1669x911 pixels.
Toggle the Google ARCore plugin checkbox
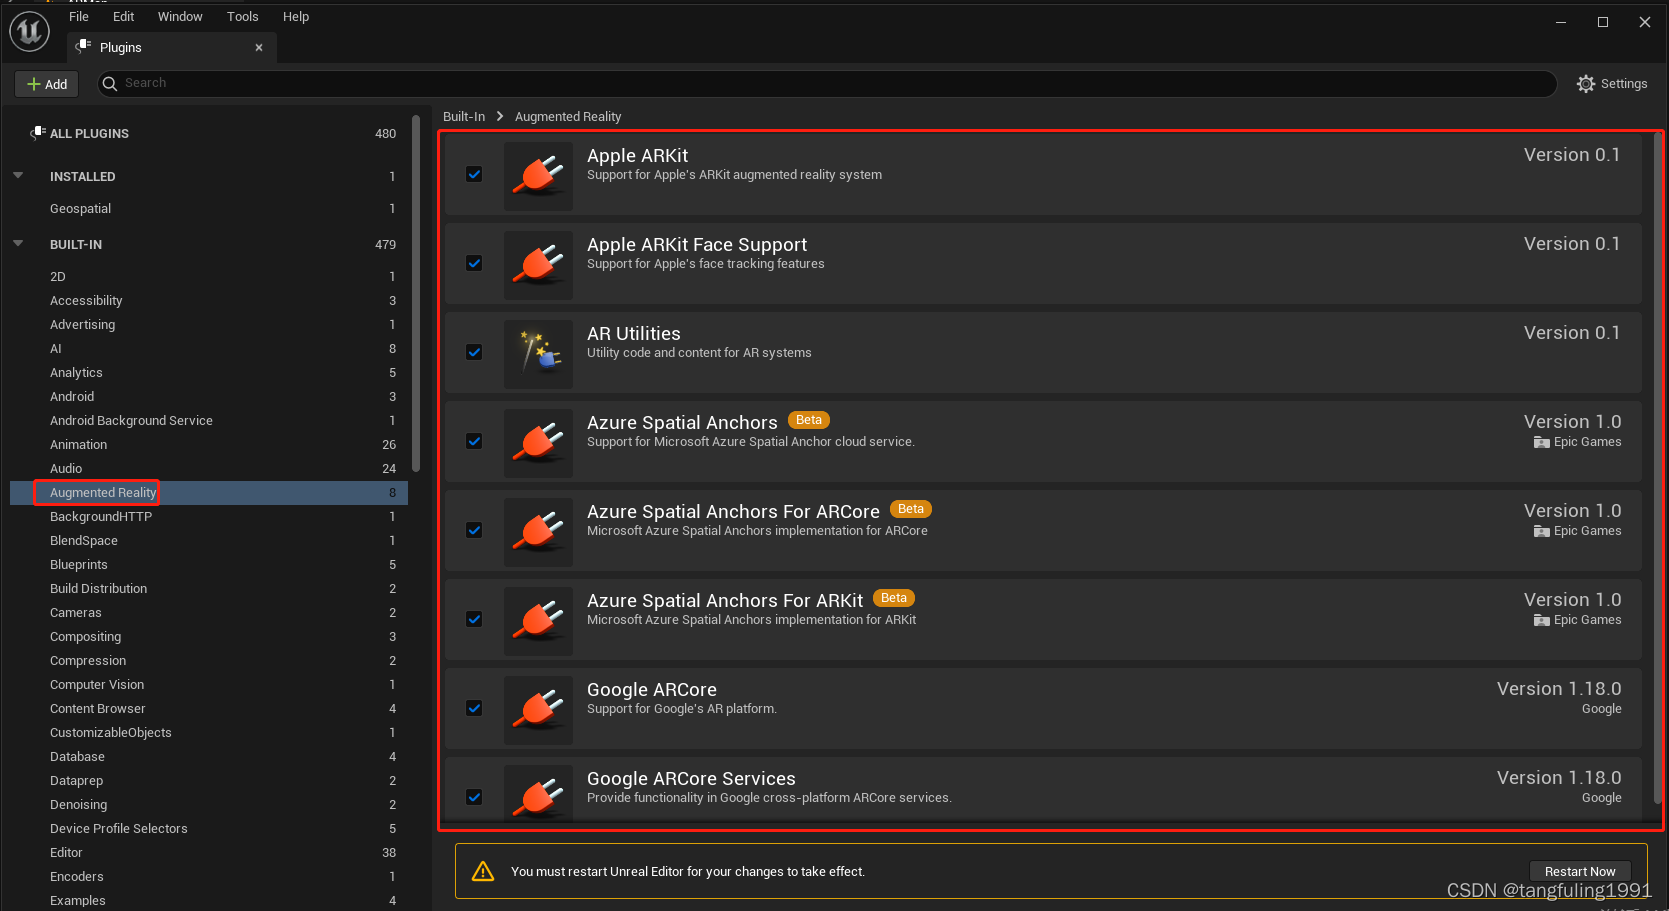point(474,708)
